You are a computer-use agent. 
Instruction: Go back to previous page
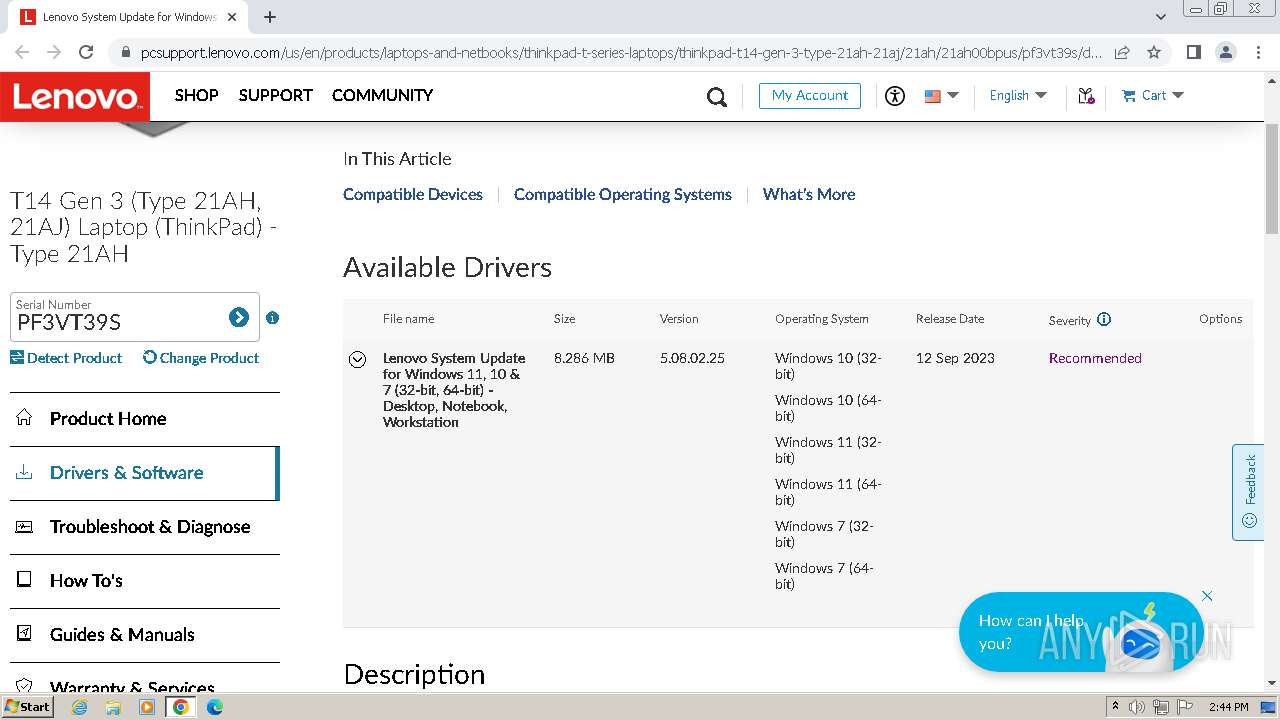22,52
